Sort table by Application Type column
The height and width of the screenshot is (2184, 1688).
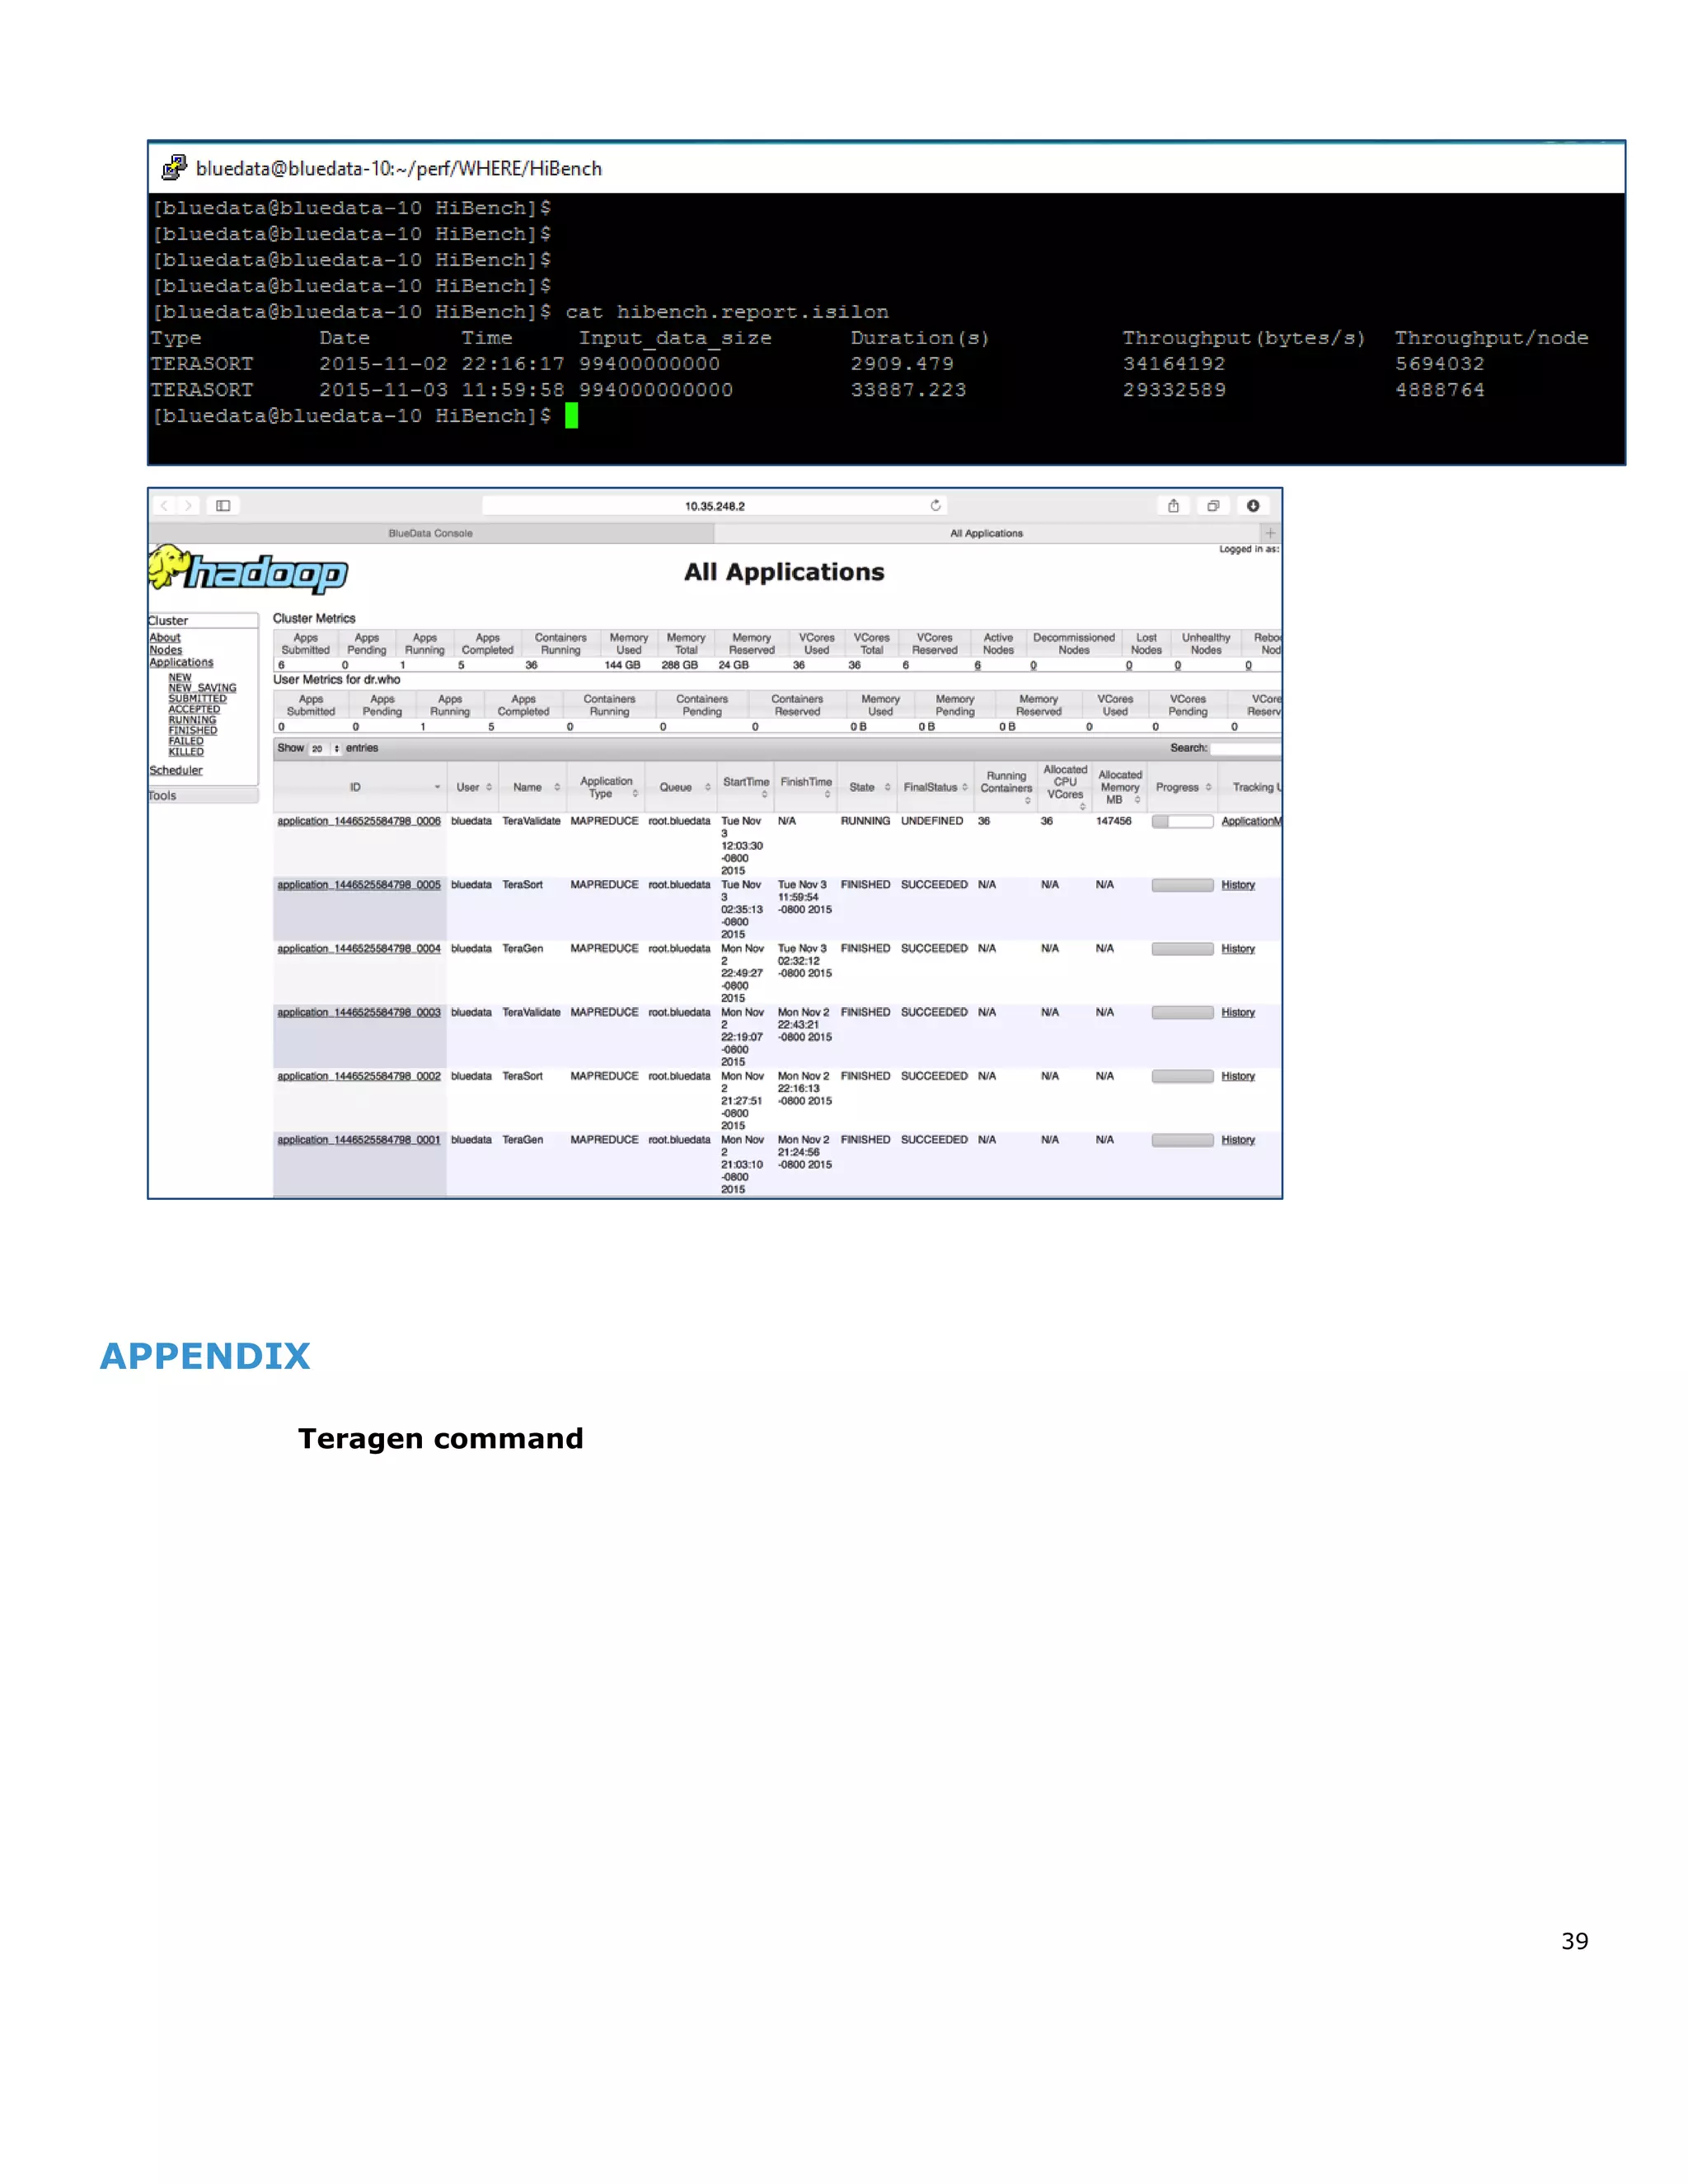pyautogui.click(x=606, y=787)
